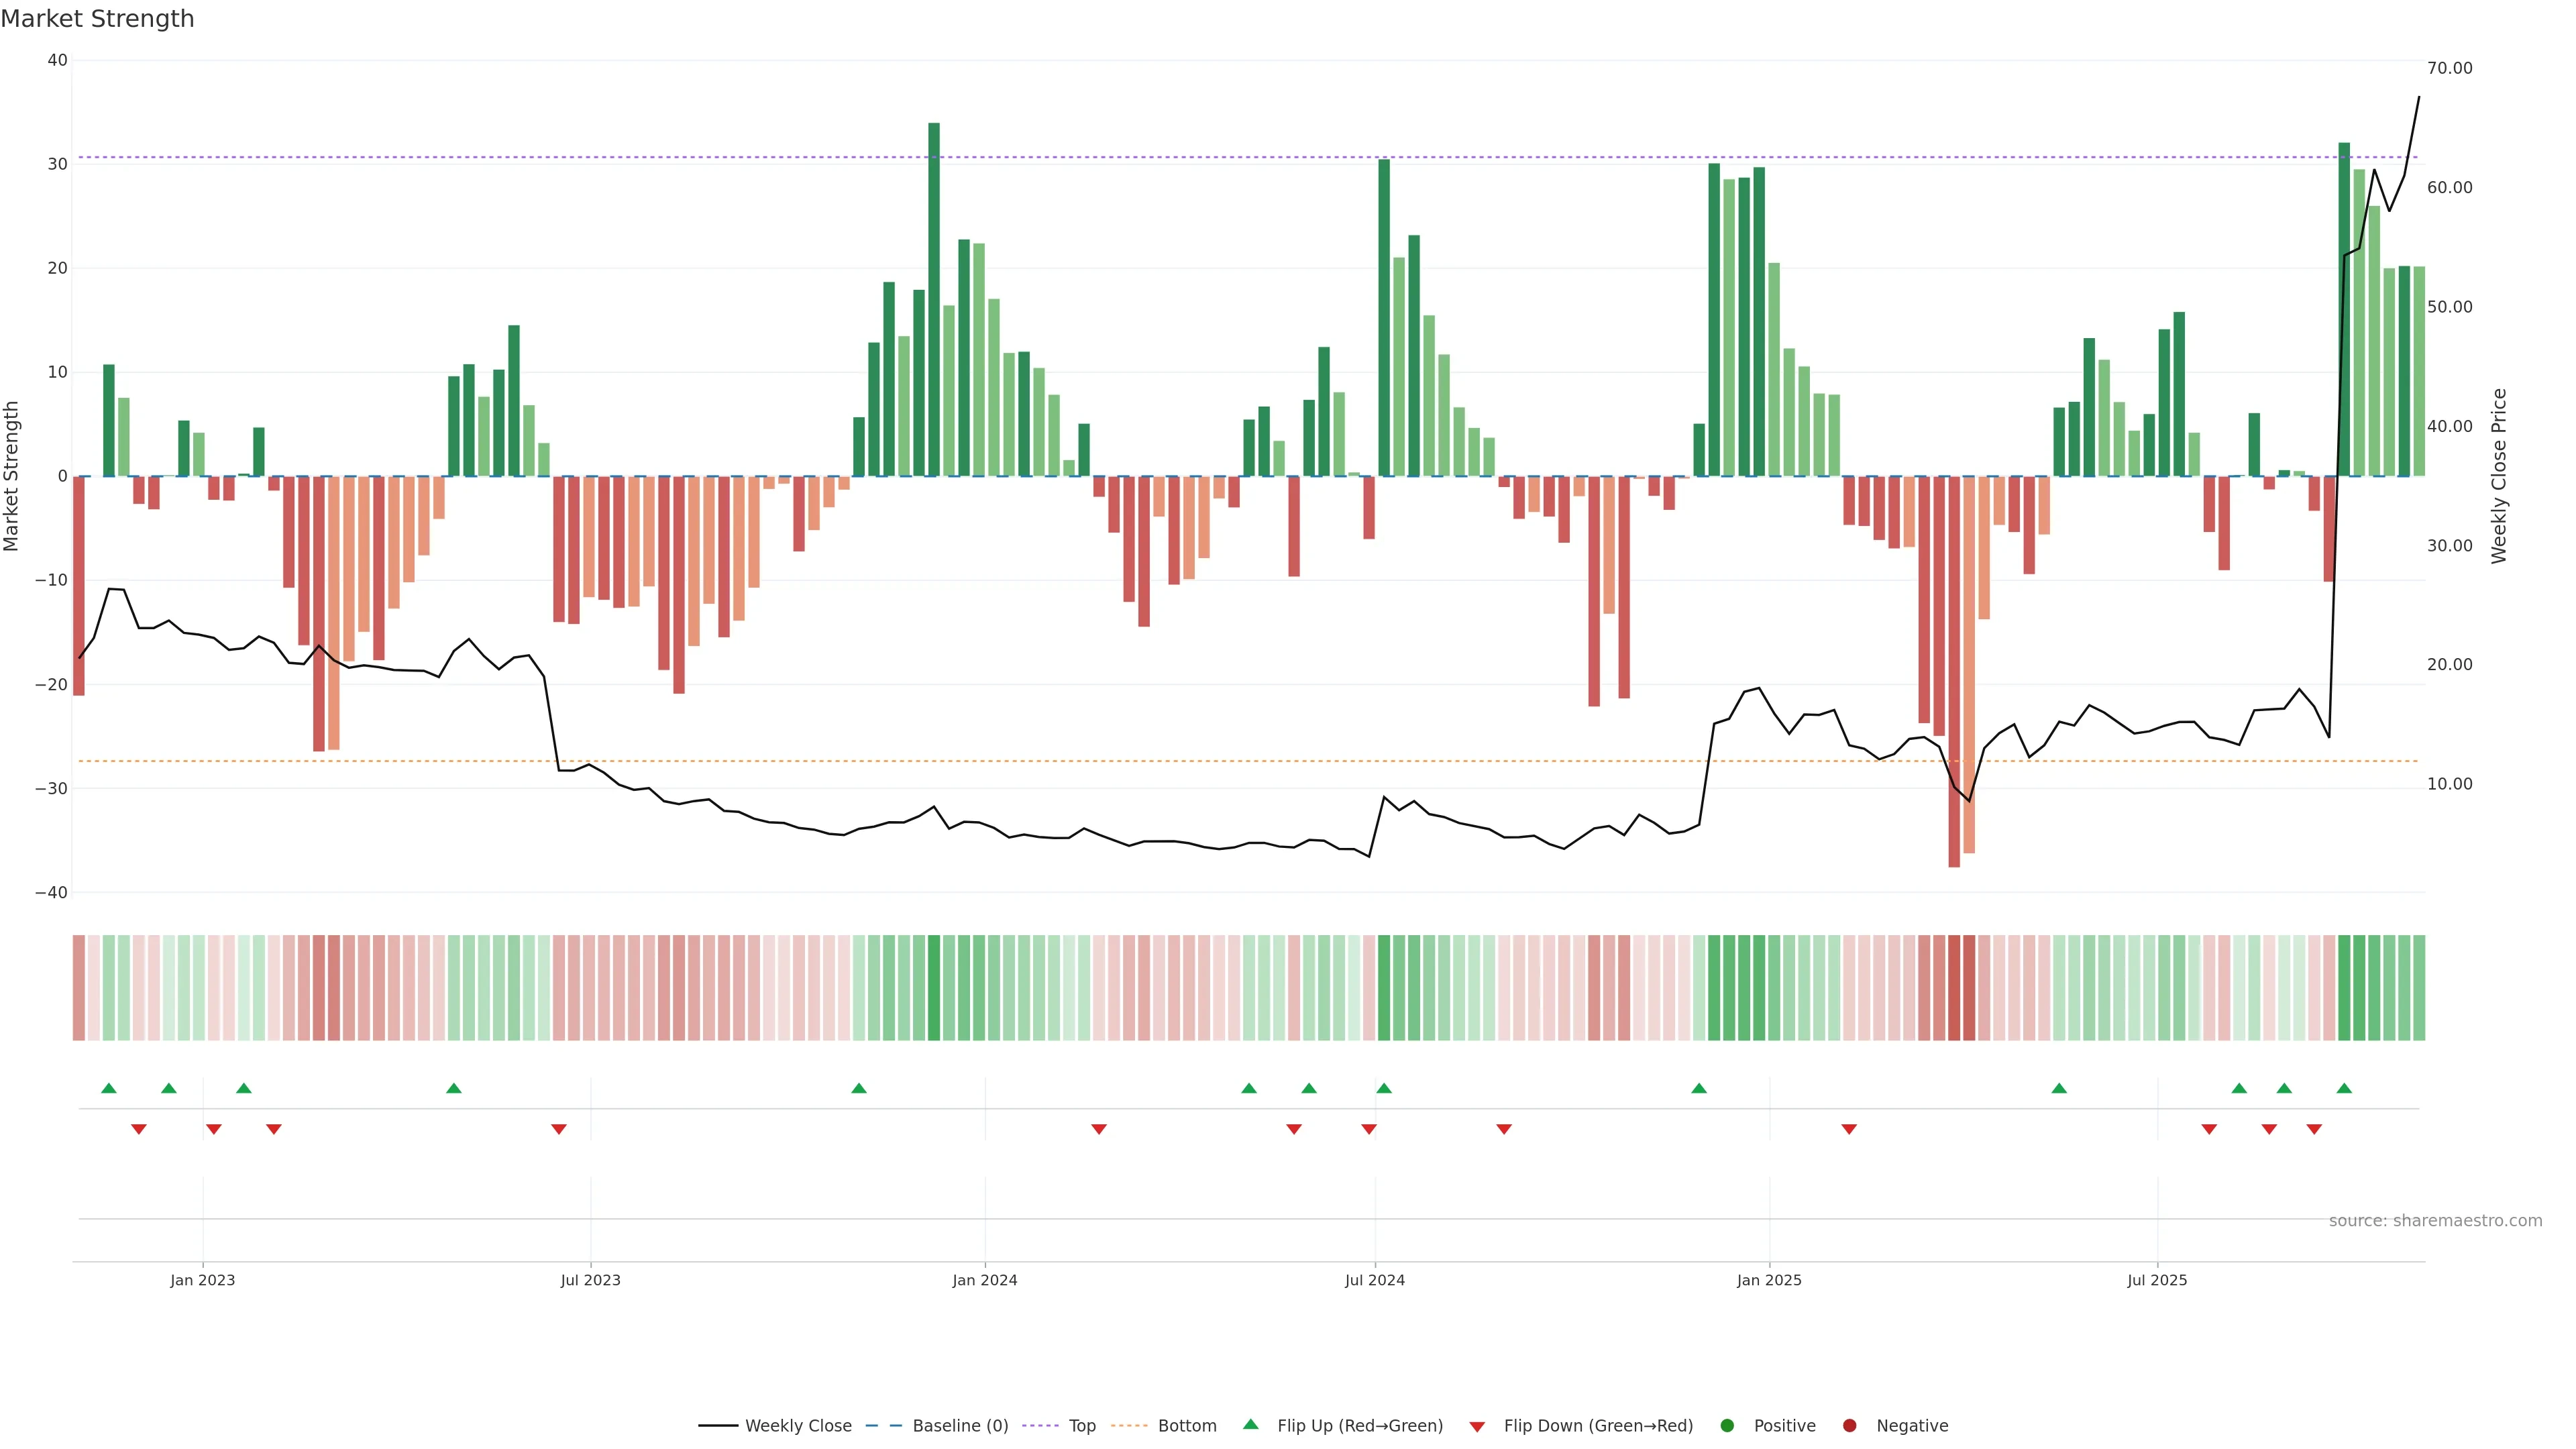Click the source: sharemaestro.com text
Image resolution: width=2576 pixels, height=1449 pixels.
coord(2435,1221)
